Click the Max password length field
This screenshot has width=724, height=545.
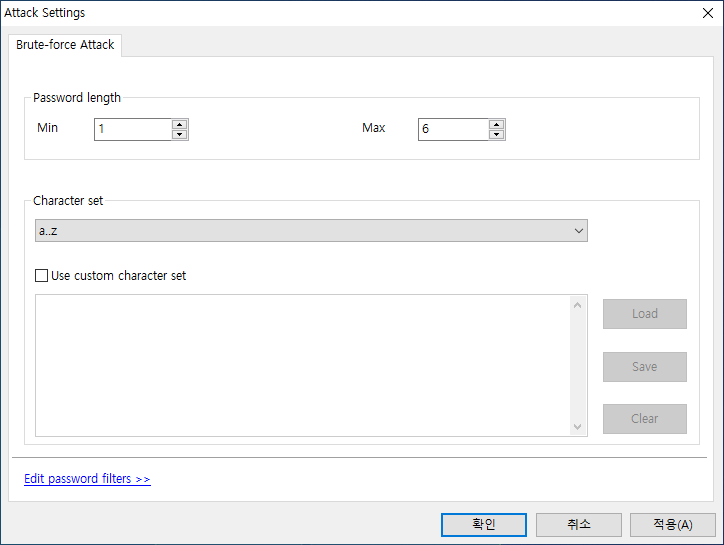(x=453, y=129)
